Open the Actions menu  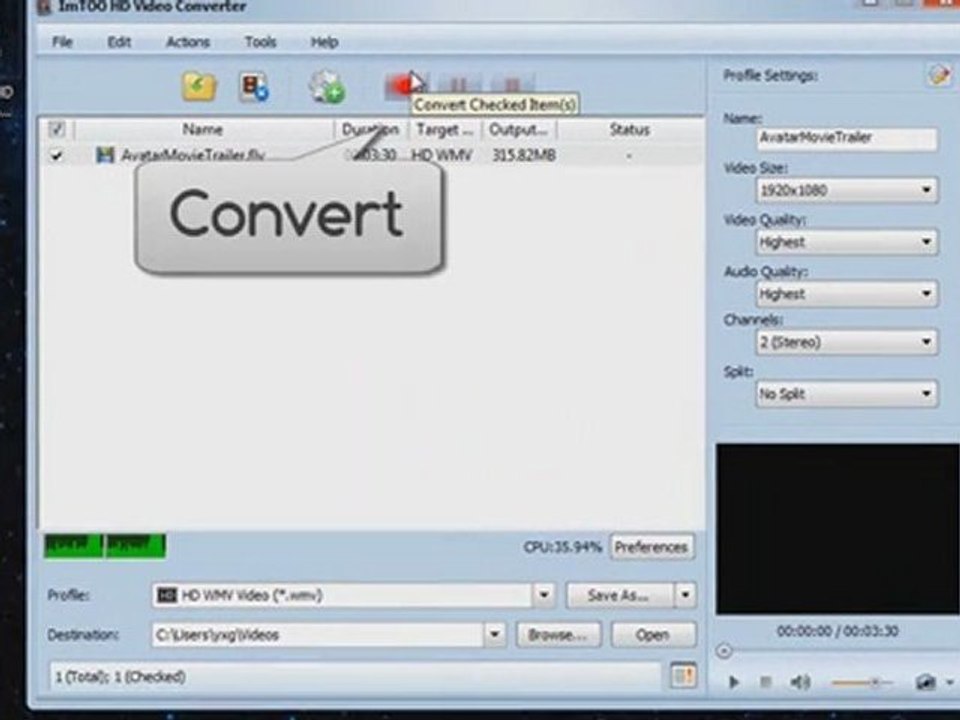pyautogui.click(x=188, y=42)
